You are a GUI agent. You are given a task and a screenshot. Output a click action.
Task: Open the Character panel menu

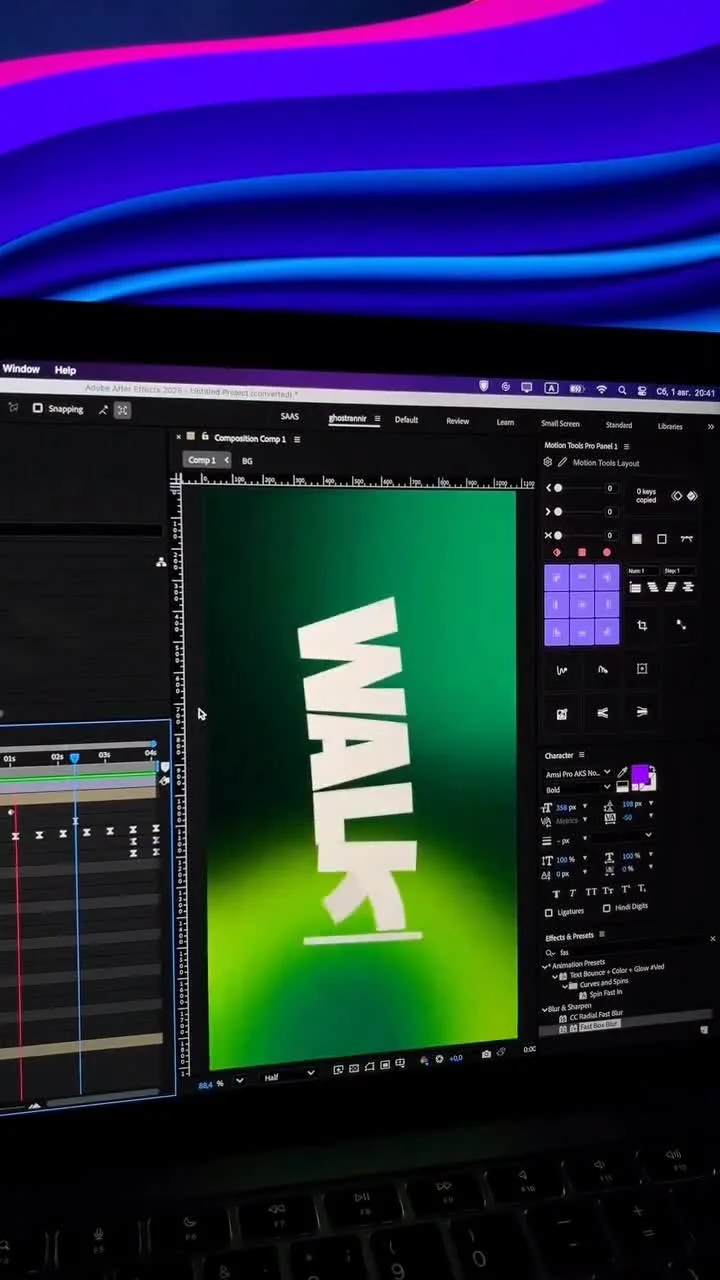point(582,755)
